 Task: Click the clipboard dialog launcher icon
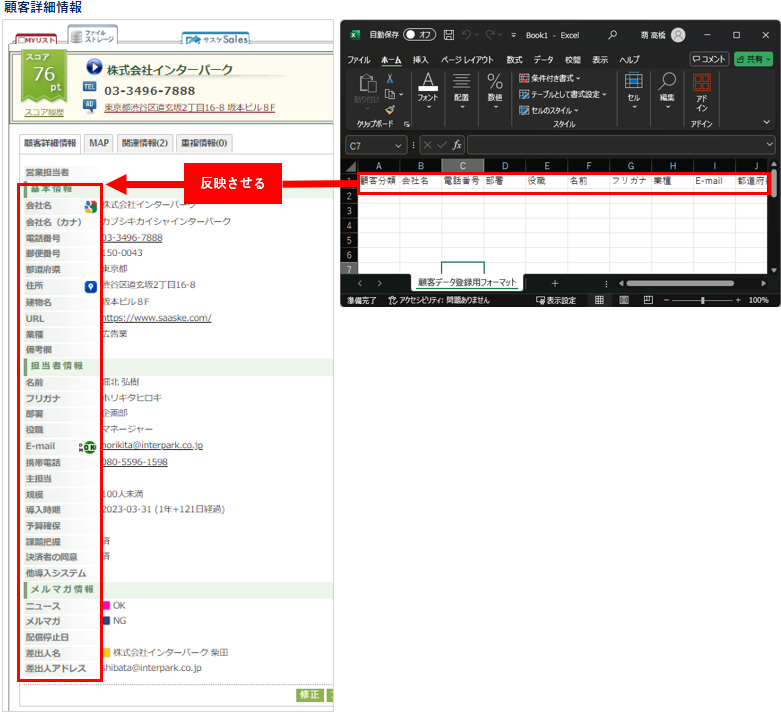point(407,124)
